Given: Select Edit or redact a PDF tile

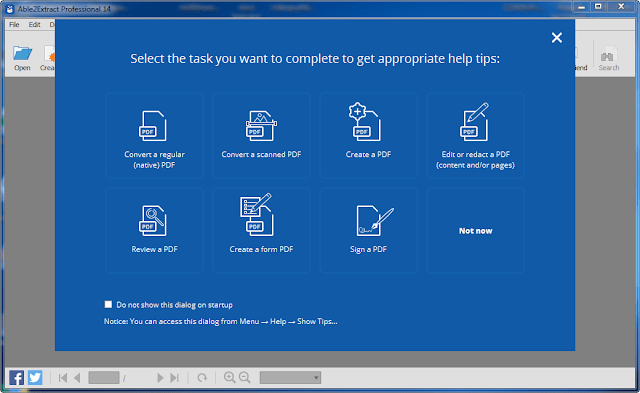Looking at the screenshot, I should pos(476,135).
